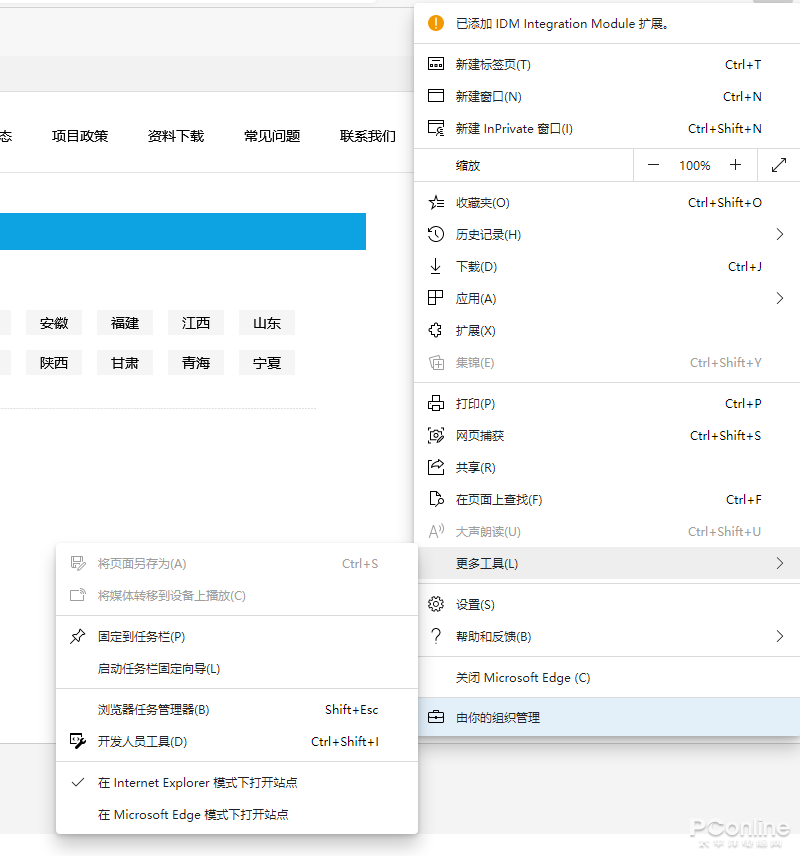Image resolution: width=800 pixels, height=856 pixels.
Task: Click the 资料下载 navigation link
Action: coord(176,136)
